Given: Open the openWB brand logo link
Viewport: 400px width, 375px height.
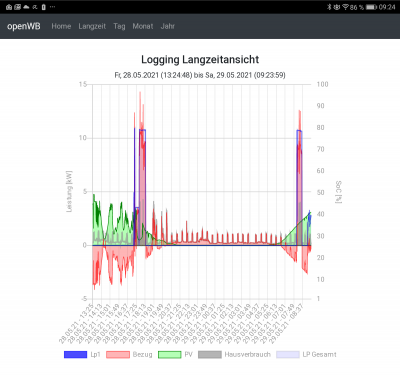Looking at the screenshot, I should point(24,26).
